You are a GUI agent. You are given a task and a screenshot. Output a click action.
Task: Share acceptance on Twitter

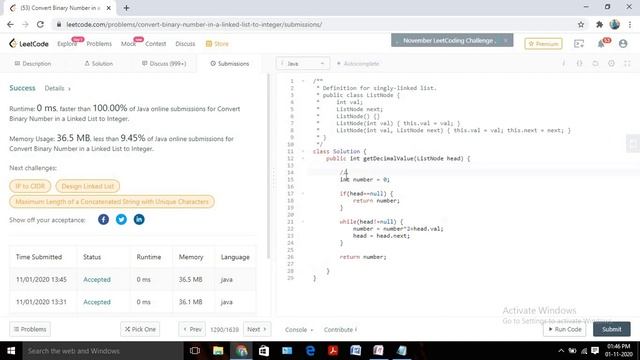point(121,220)
